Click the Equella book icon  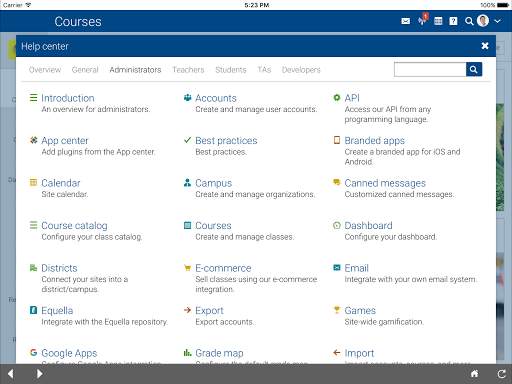coord(33,310)
